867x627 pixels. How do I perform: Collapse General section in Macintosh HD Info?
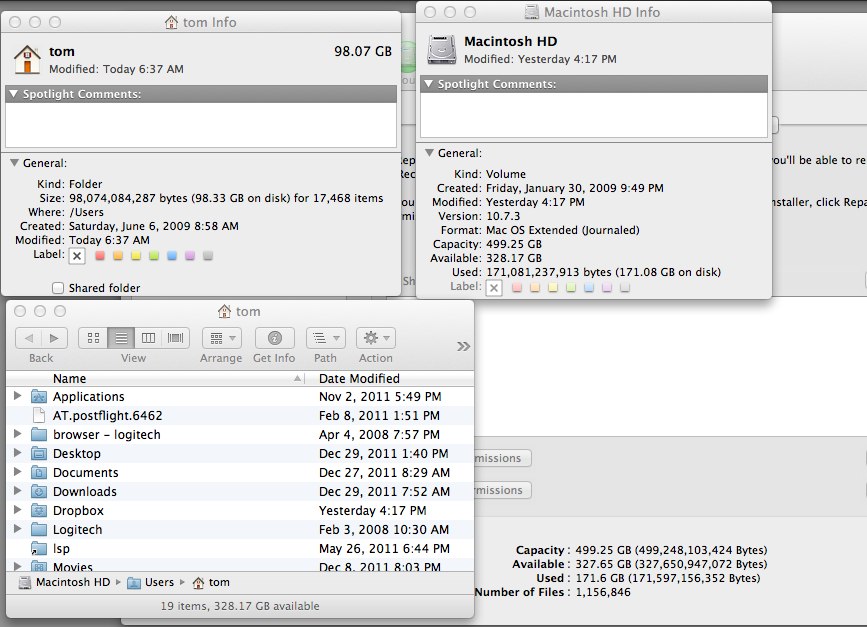click(429, 153)
